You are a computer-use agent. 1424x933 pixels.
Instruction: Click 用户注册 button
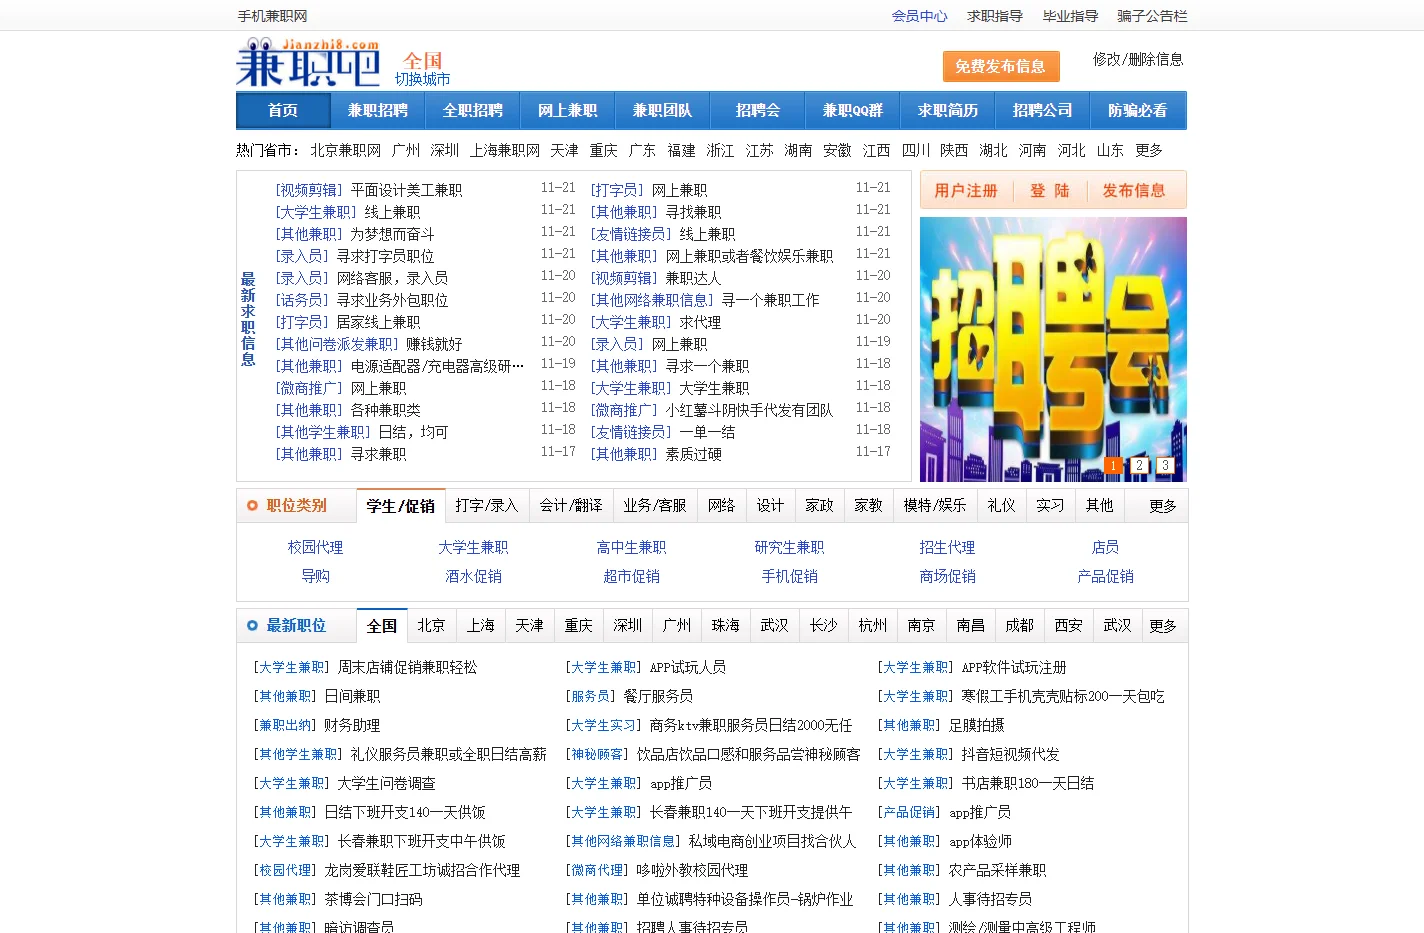point(966,190)
